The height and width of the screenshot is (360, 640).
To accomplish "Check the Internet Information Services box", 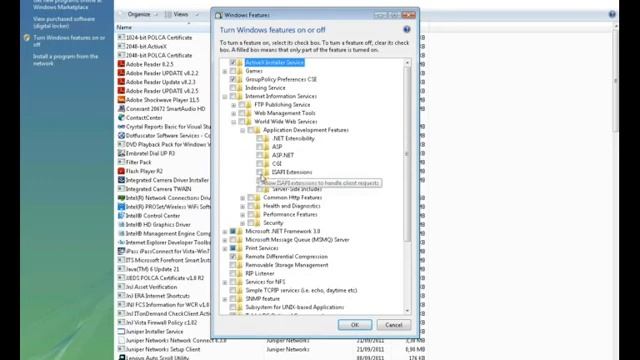I will coord(233,96).
